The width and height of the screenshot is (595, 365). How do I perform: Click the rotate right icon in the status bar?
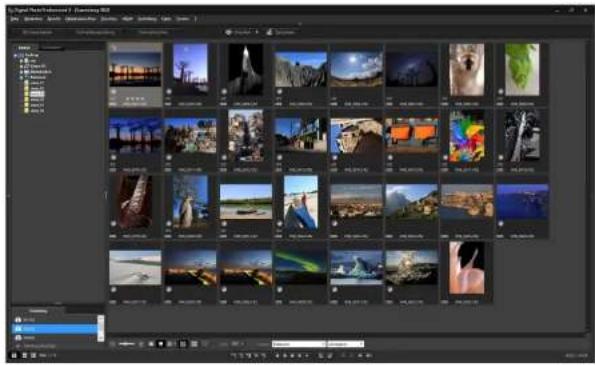(x=330, y=356)
